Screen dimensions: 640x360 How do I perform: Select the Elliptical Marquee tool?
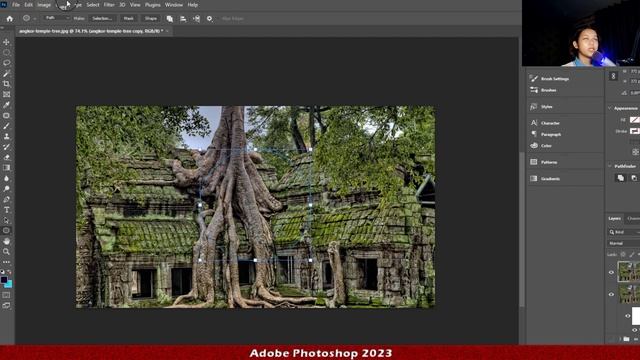6,53
